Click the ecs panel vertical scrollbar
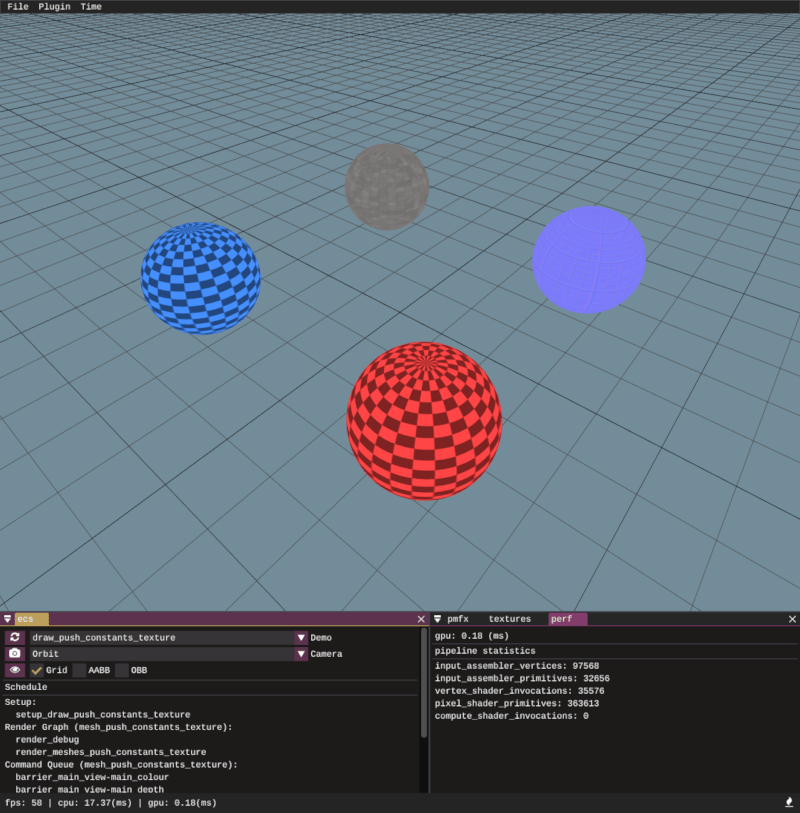Image resolution: width=800 pixels, height=813 pixels. pos(424,683)
